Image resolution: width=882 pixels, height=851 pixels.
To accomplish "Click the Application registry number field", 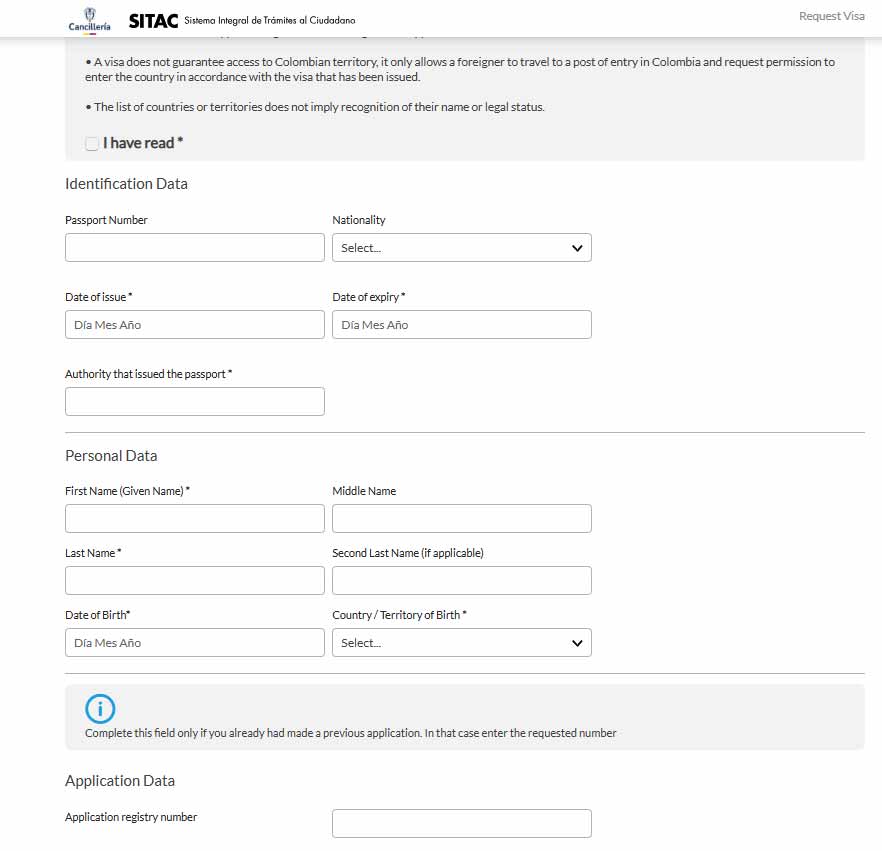I will click(462, 823).
